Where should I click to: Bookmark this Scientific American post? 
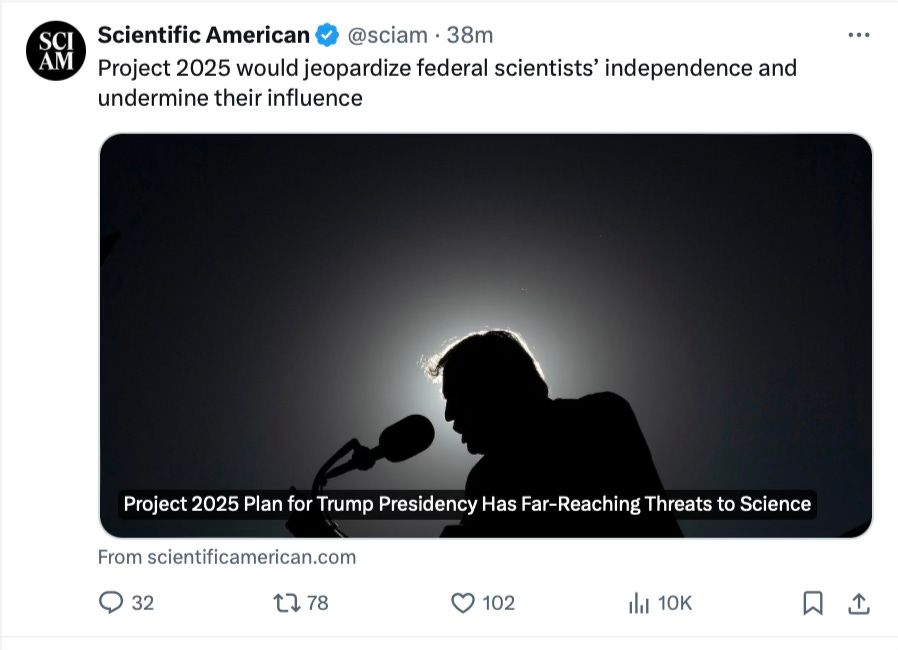click(x=813, y=602)
